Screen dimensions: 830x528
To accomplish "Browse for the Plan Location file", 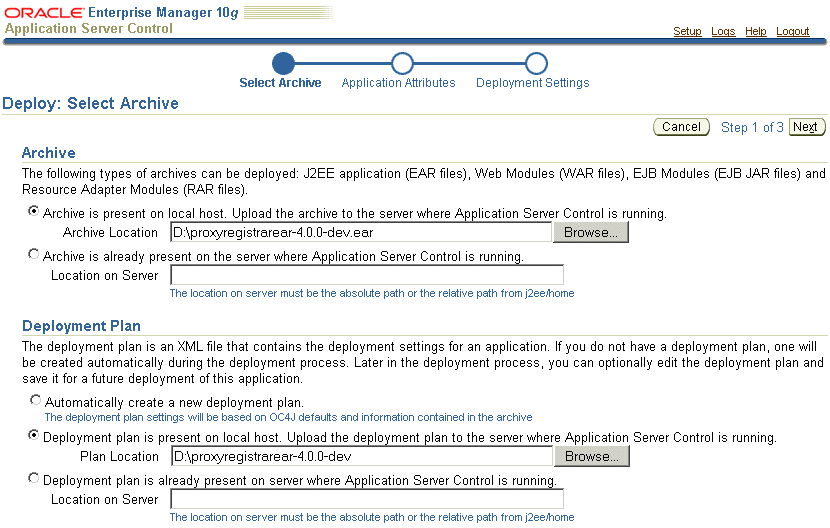I will click(x=592, y=457).
